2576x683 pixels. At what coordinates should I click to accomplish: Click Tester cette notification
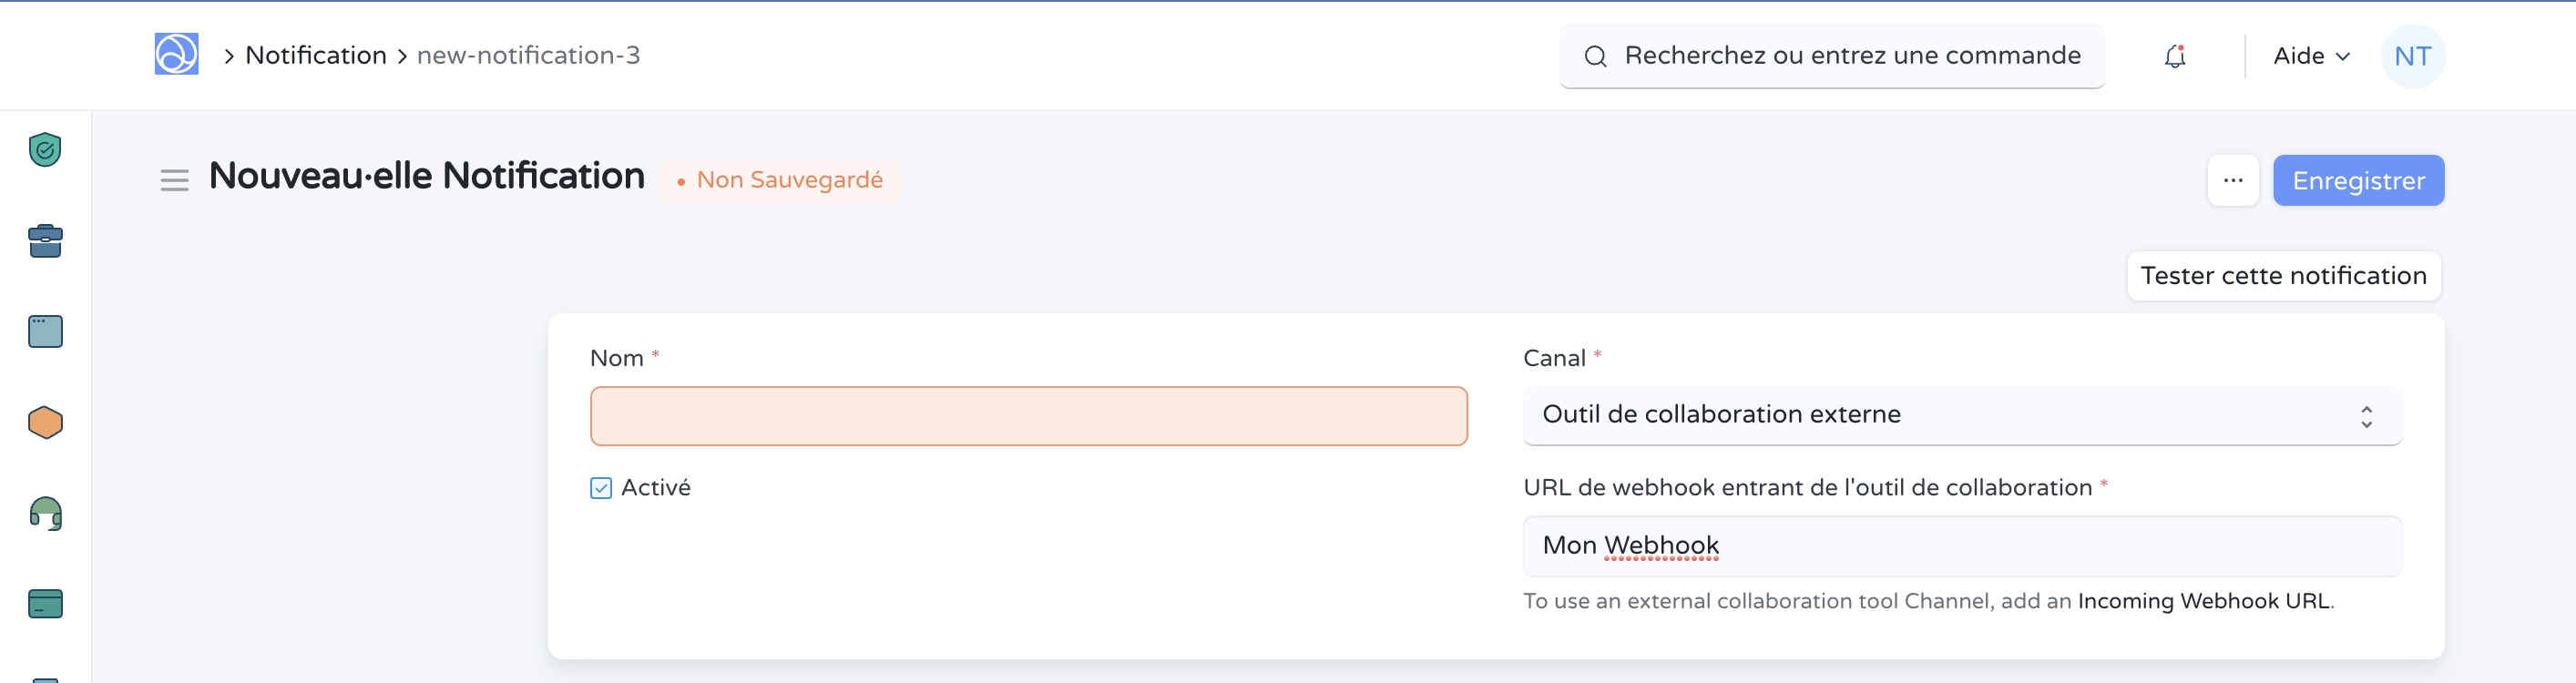(x=2284, y=275)
